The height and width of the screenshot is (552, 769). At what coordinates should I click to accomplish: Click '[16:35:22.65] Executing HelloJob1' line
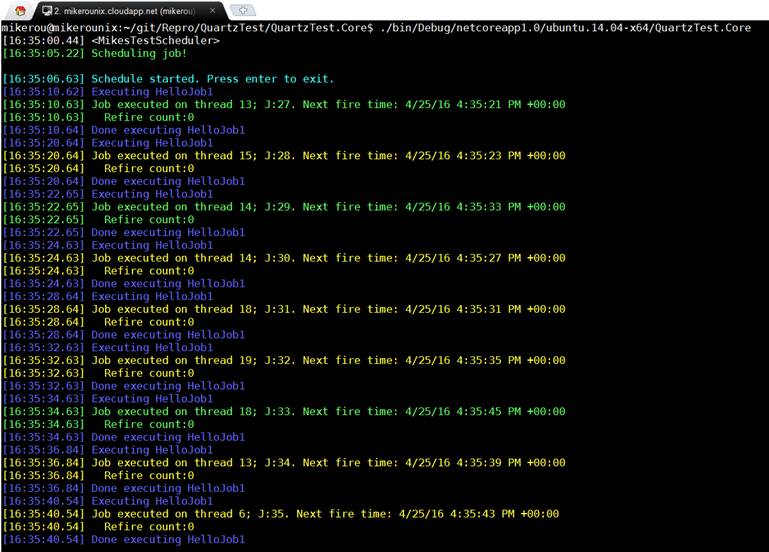[108, 194]
